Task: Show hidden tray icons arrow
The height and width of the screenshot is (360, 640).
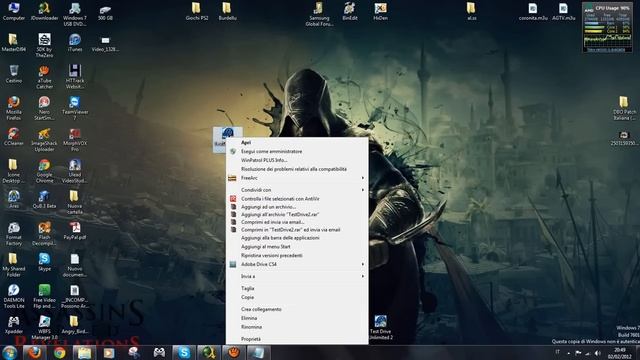Action: [569, 353]
